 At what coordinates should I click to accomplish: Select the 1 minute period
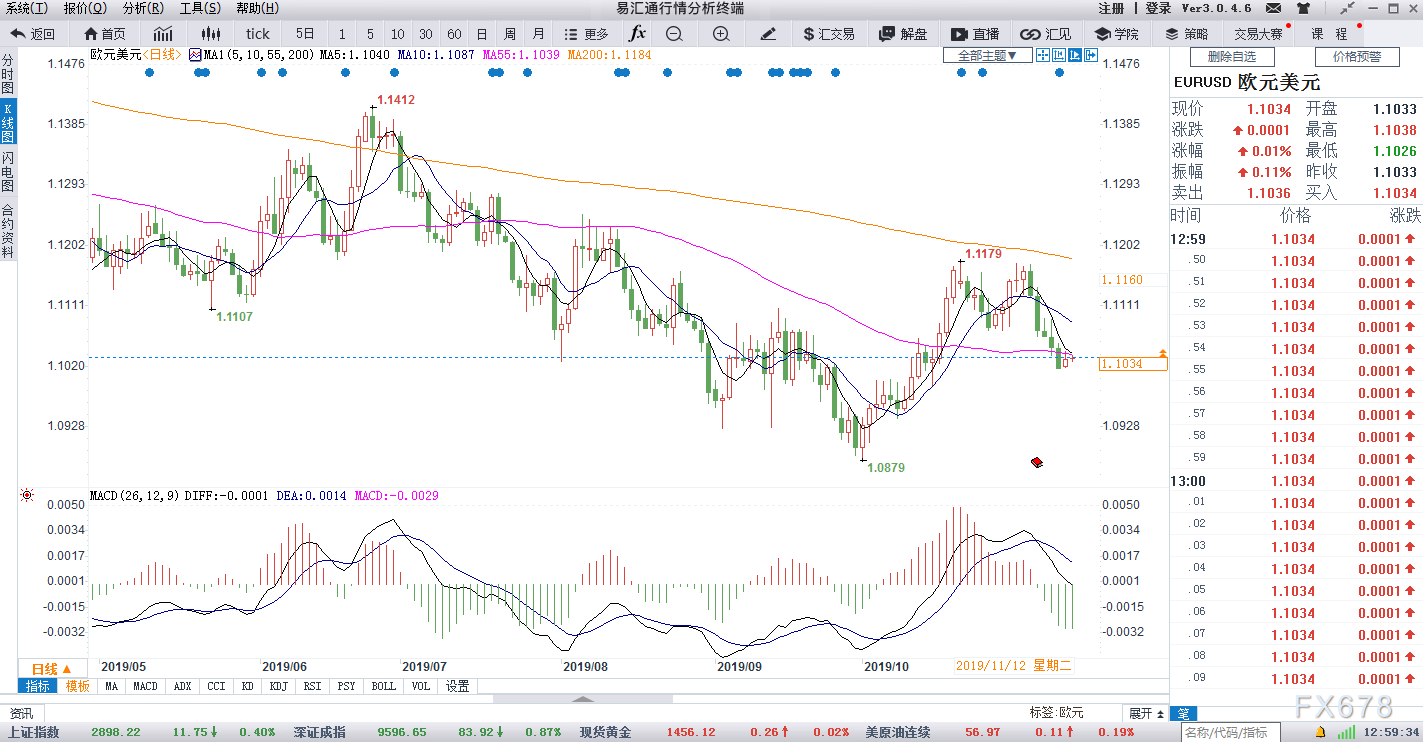342,33
